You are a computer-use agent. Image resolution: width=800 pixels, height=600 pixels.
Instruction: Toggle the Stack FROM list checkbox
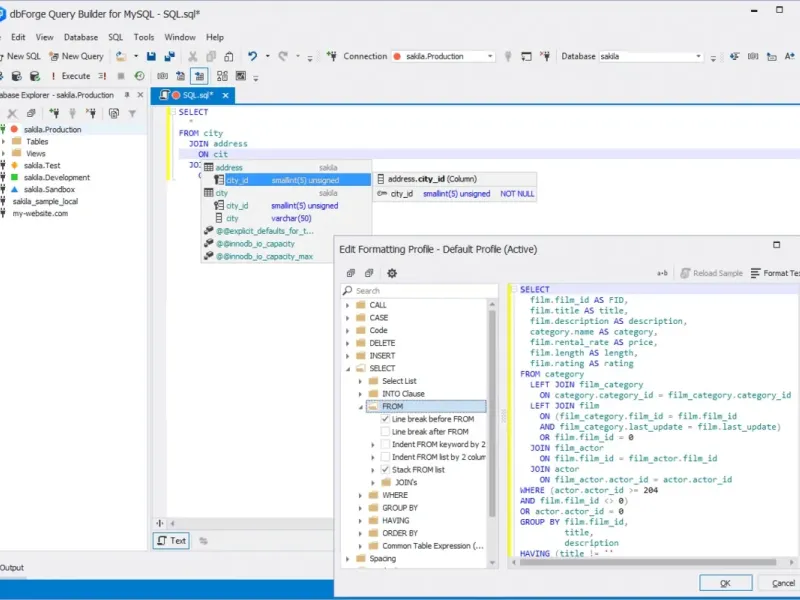(x=385, y=469)
